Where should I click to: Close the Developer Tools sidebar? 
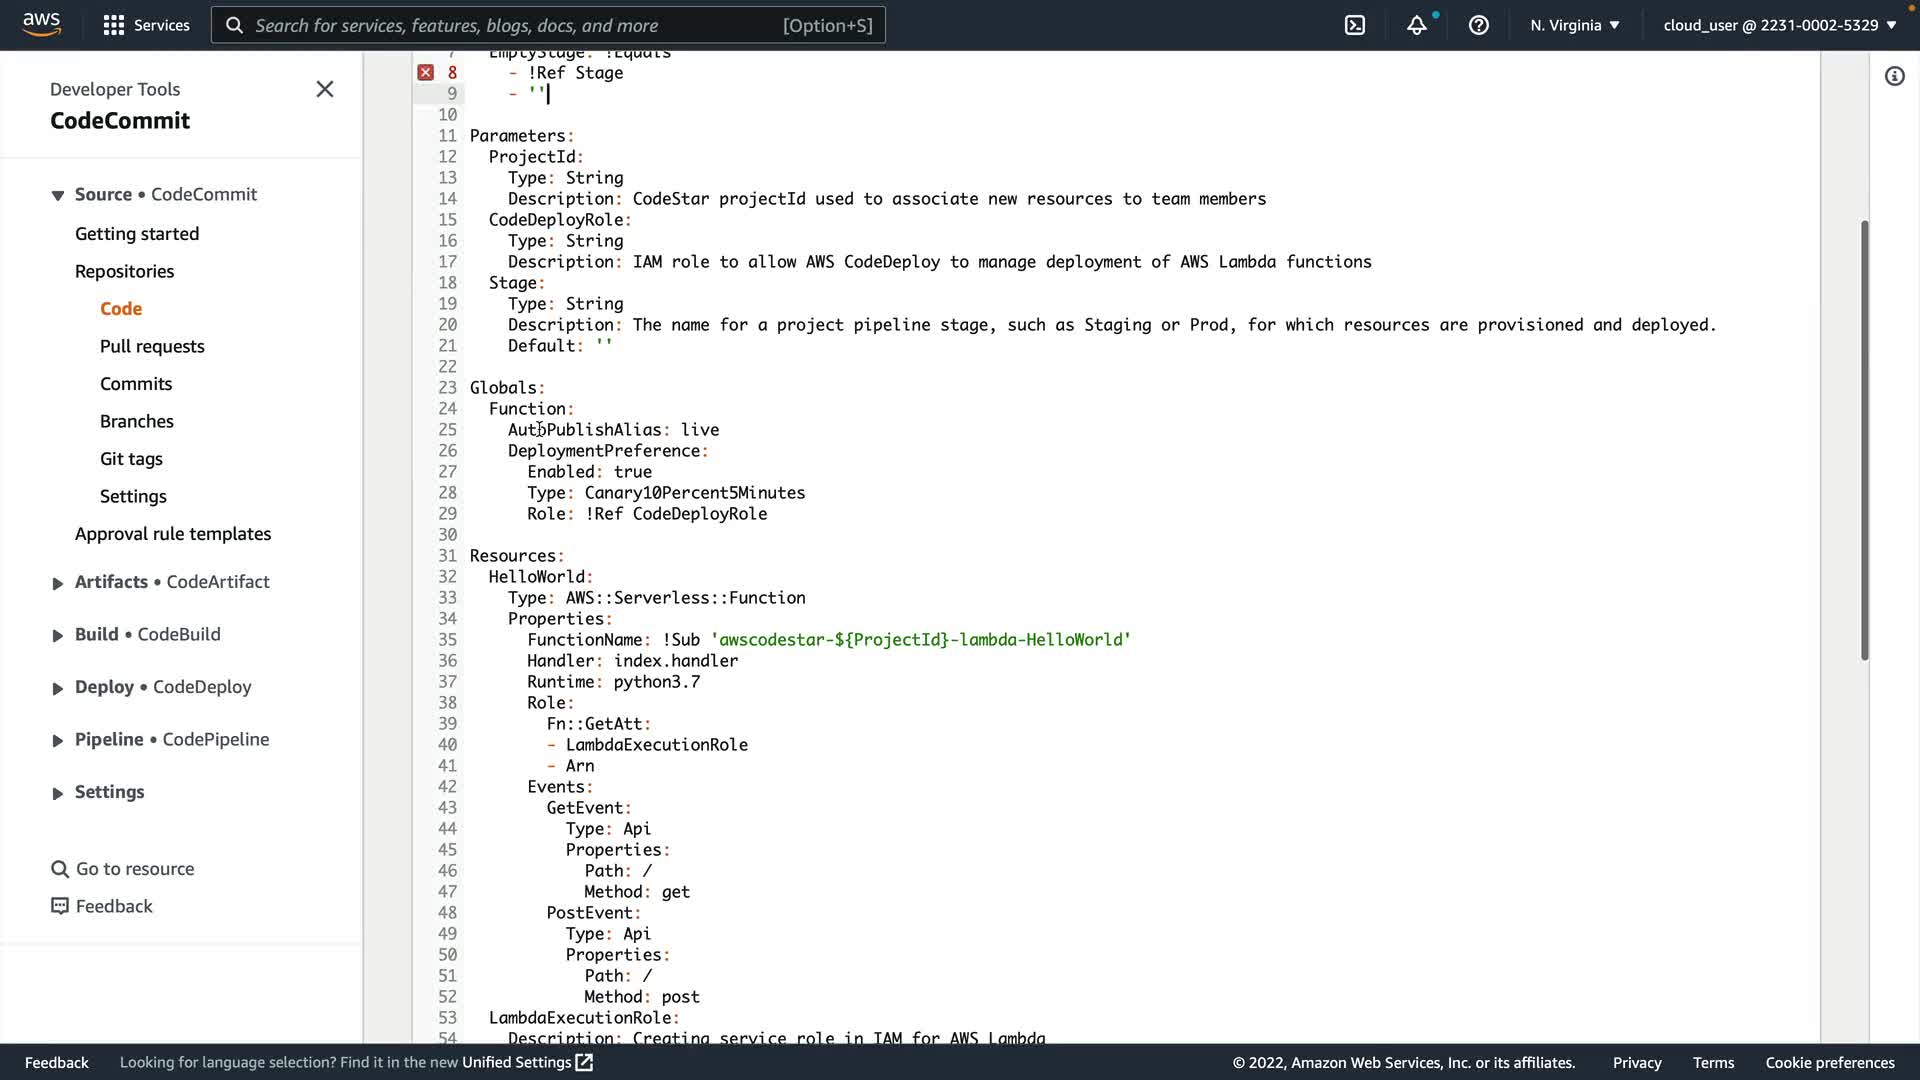325,89
